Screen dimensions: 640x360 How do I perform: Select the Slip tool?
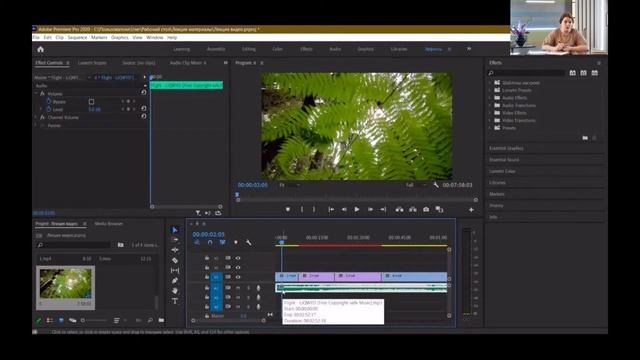(175, 270)
